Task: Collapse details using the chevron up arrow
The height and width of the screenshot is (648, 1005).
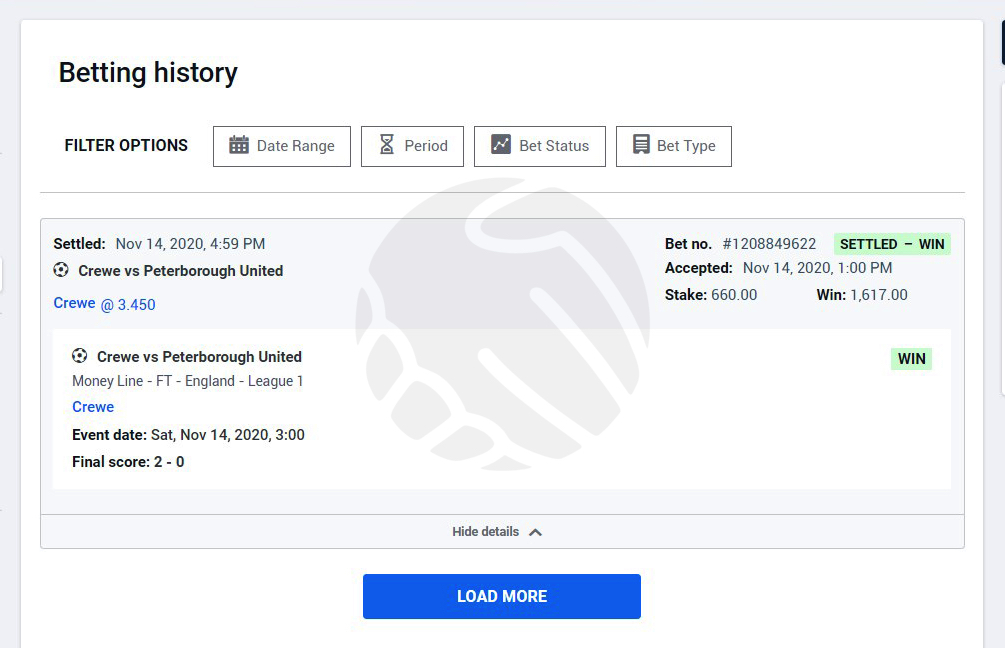Action: [x=535, y=532]
